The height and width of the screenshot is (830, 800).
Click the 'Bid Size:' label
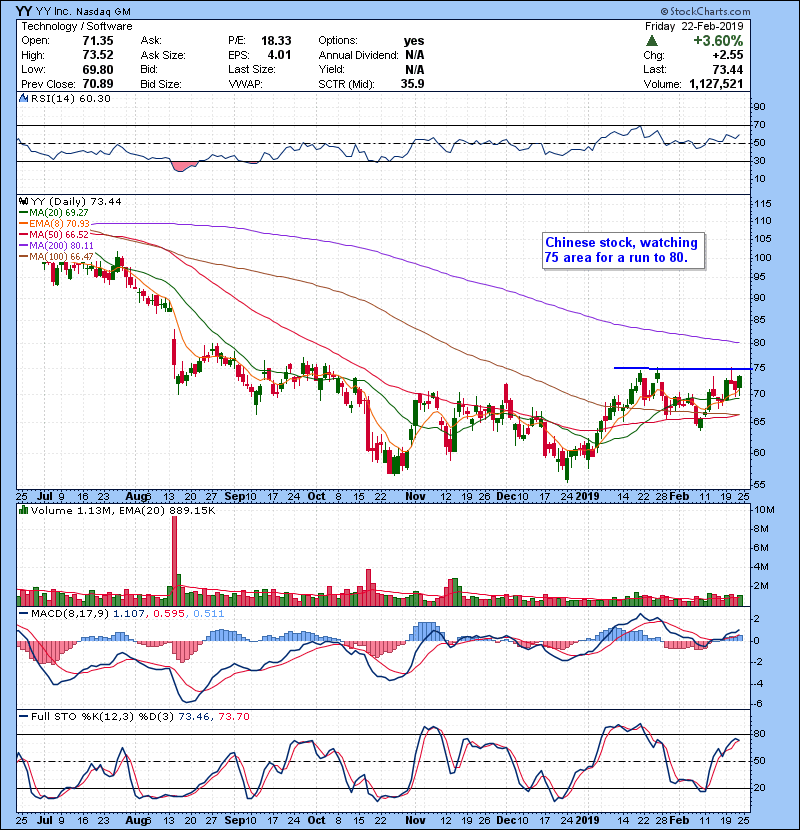(x=161, y=84)
